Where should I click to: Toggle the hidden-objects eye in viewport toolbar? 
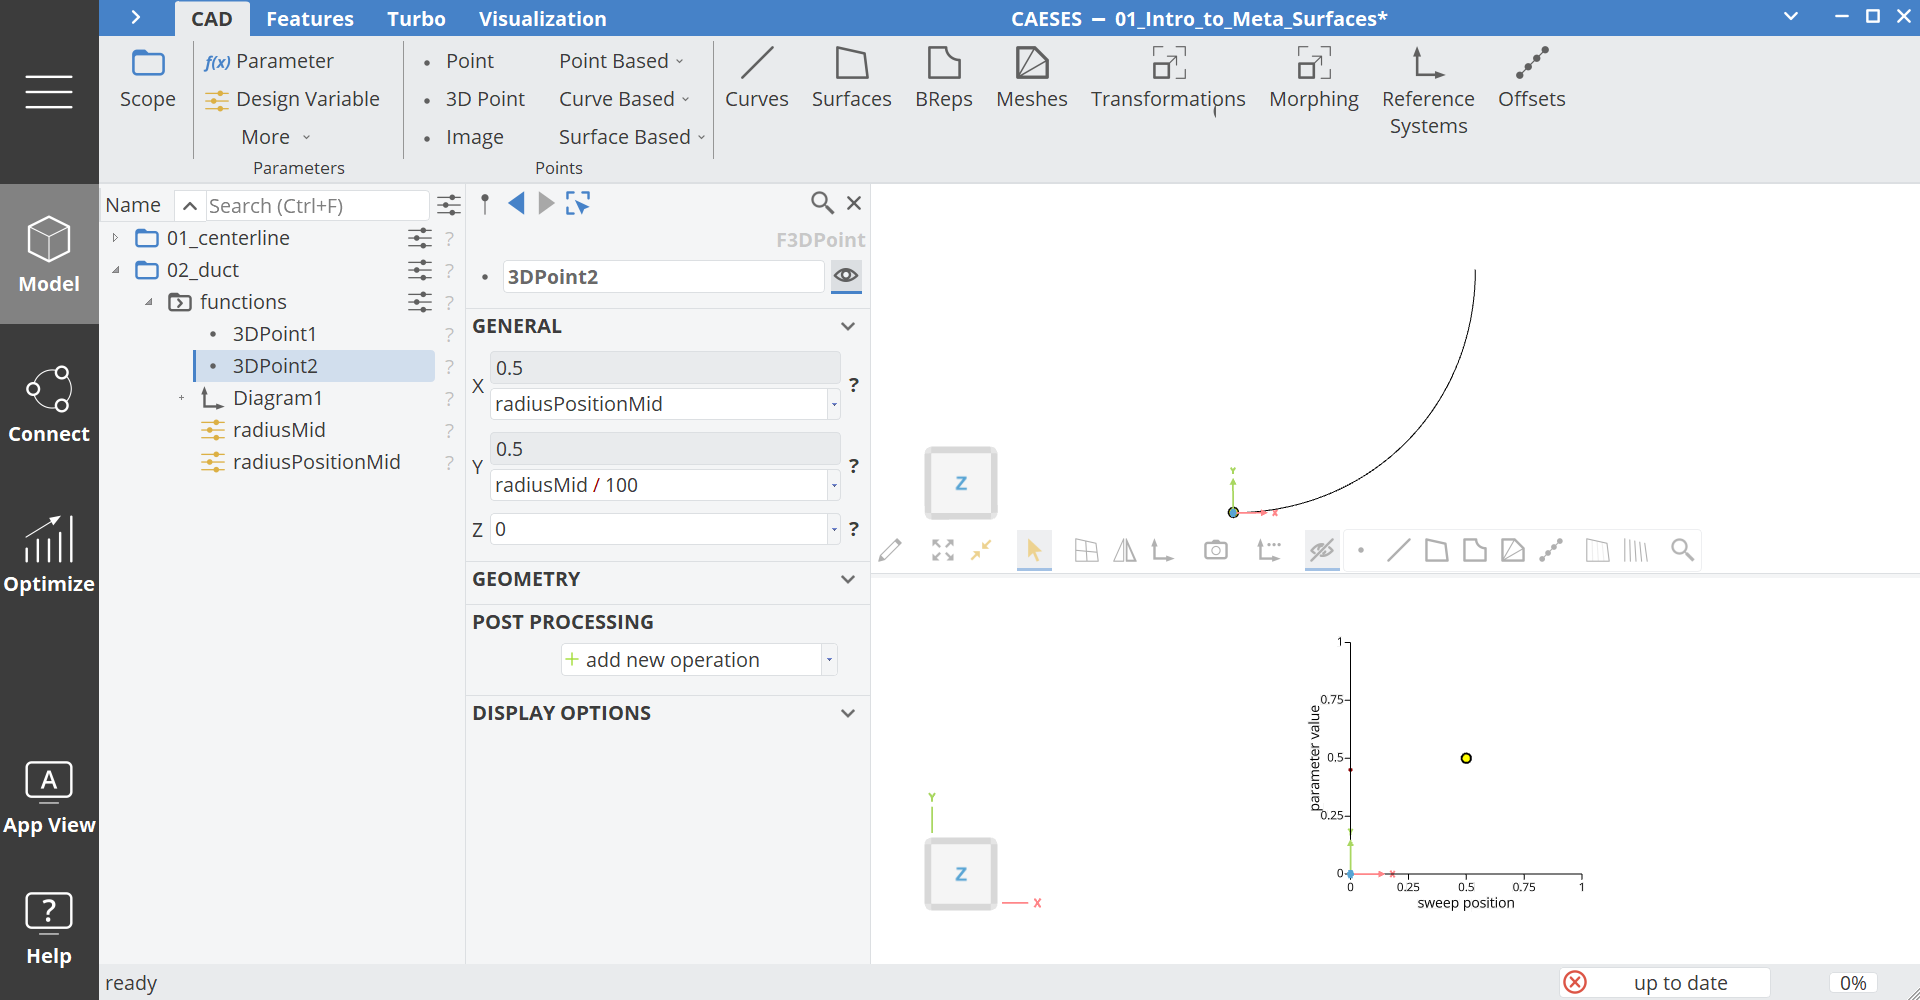[x=1322, y=550]
